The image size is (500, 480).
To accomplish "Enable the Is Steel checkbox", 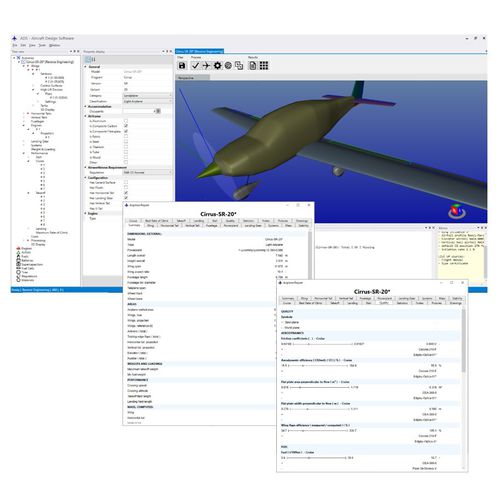I will pyautogui.click(x=126, y=142).
